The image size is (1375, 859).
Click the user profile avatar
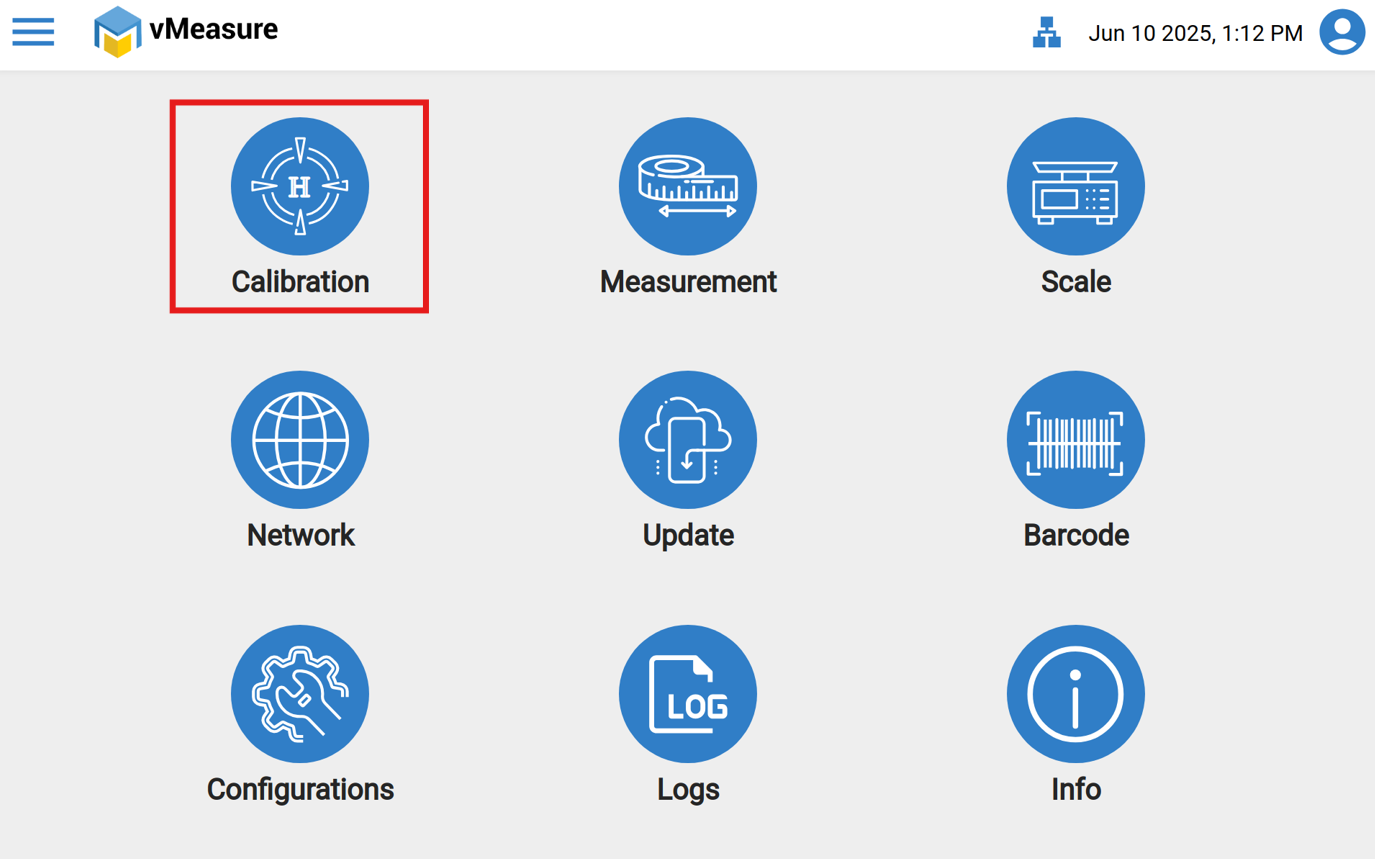coord(1342,33)
